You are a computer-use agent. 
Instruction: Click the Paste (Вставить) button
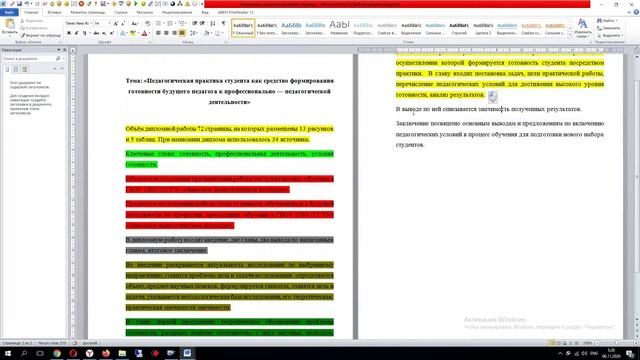click(x=9, y=27)
